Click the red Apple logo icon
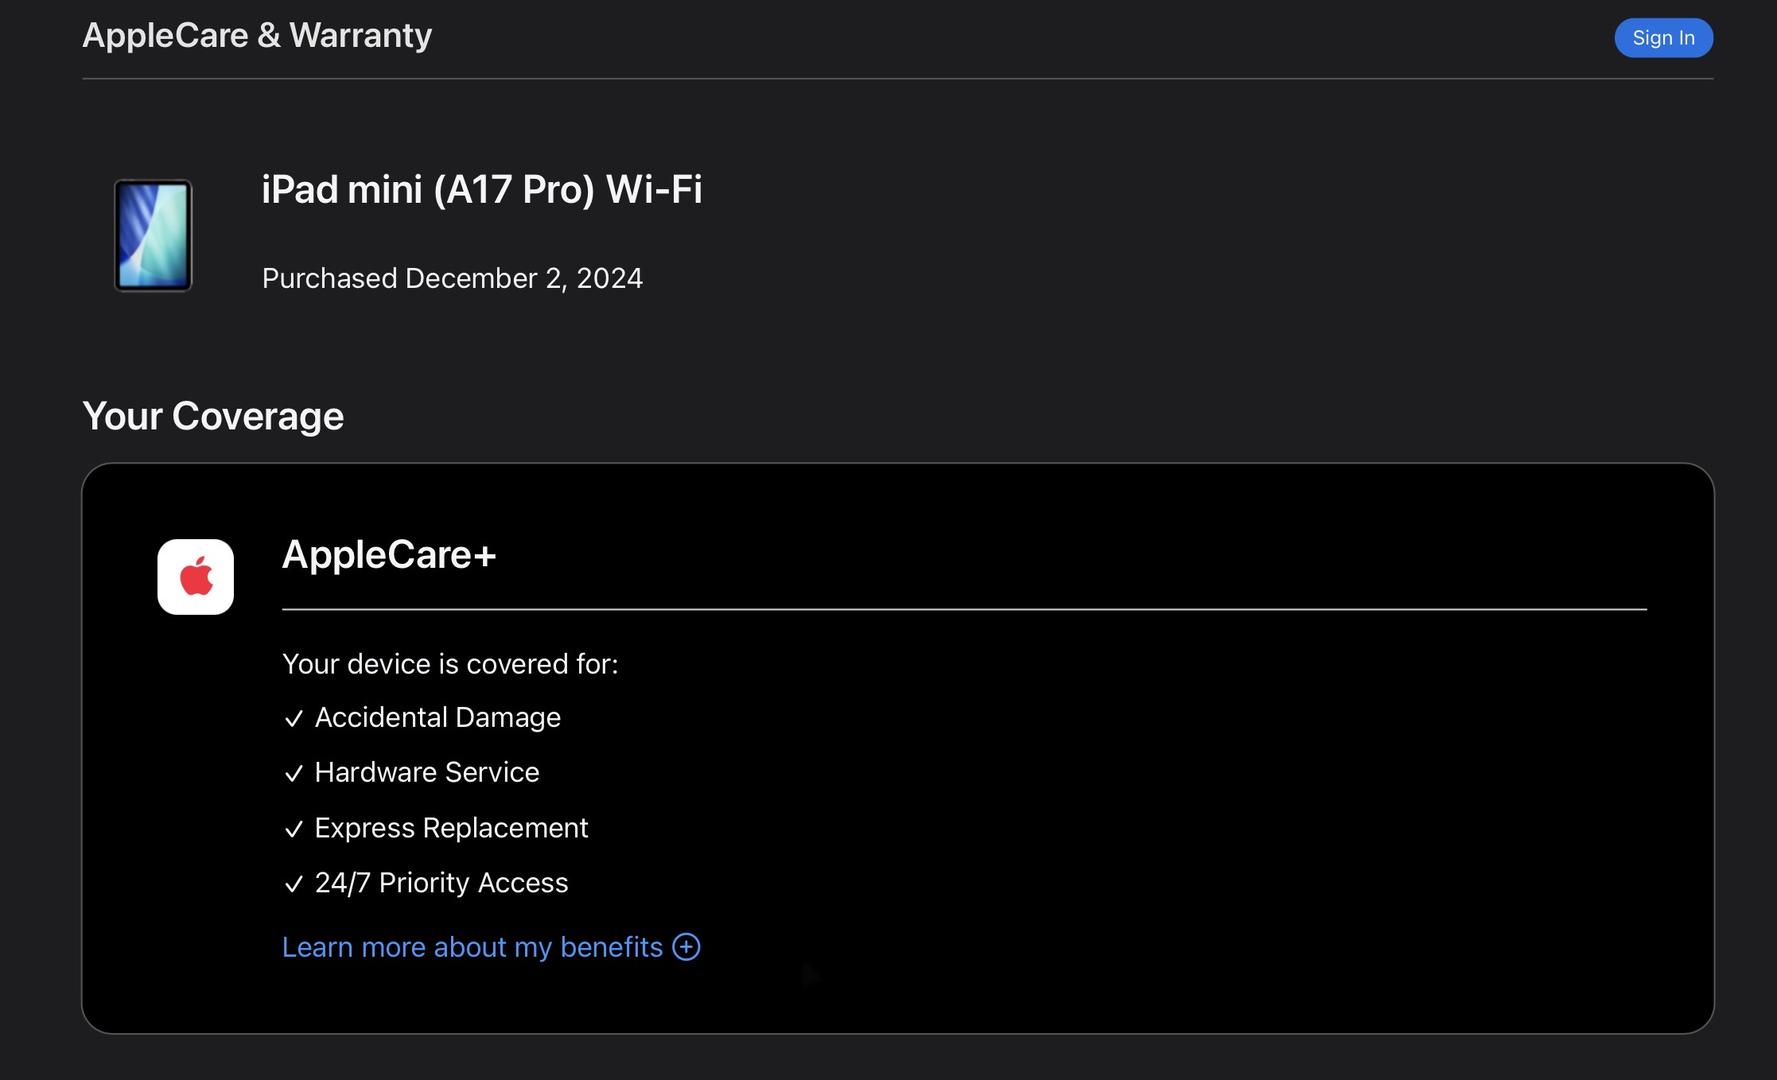Screen dimensions: 1777x1080 [196, 577]
